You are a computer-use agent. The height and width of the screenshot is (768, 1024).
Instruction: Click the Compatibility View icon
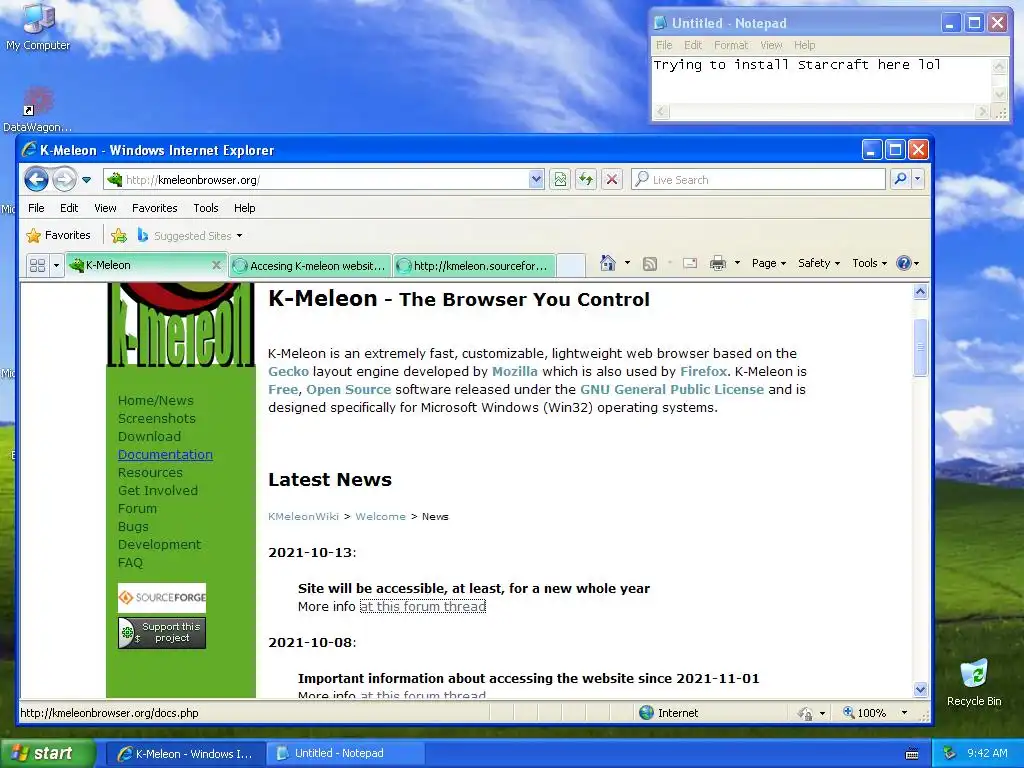click(560, 180)
